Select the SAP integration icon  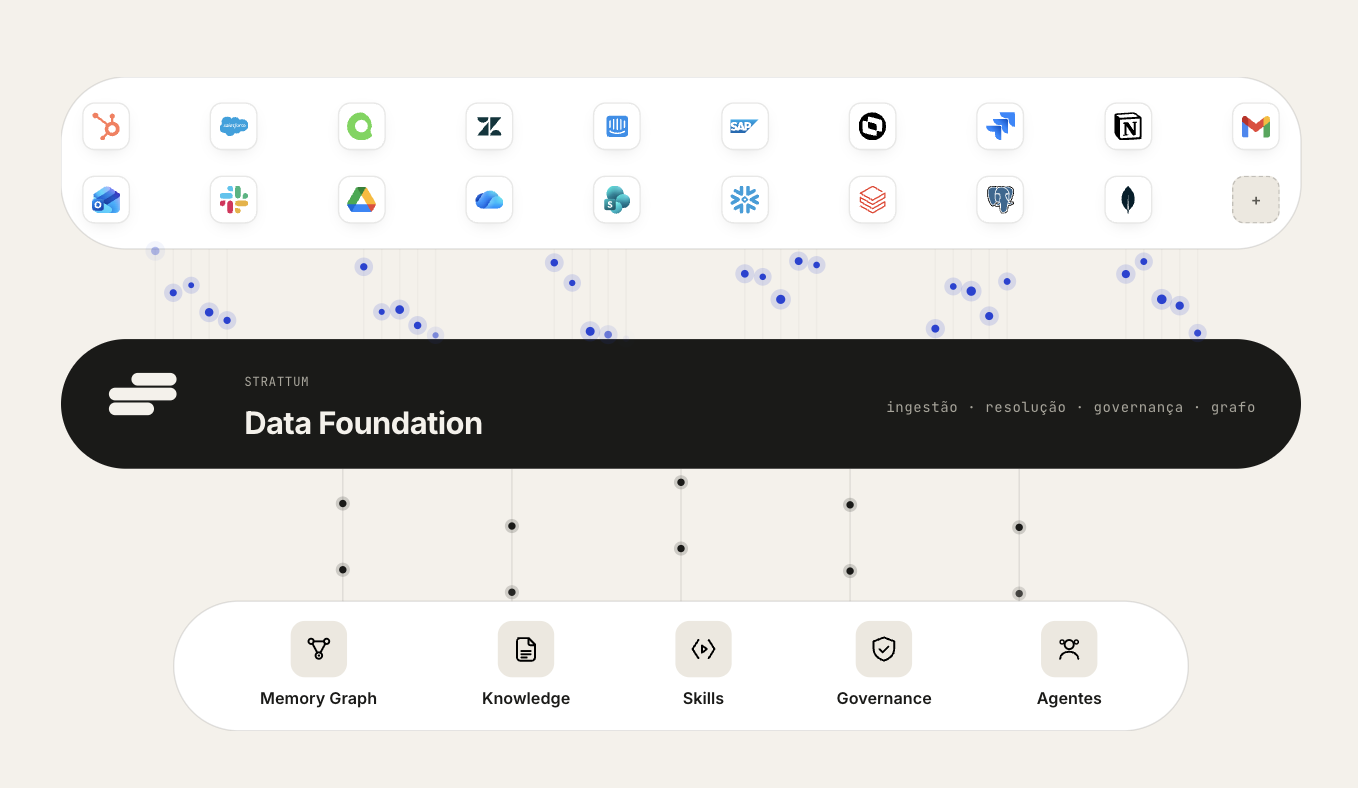point(745,127)
